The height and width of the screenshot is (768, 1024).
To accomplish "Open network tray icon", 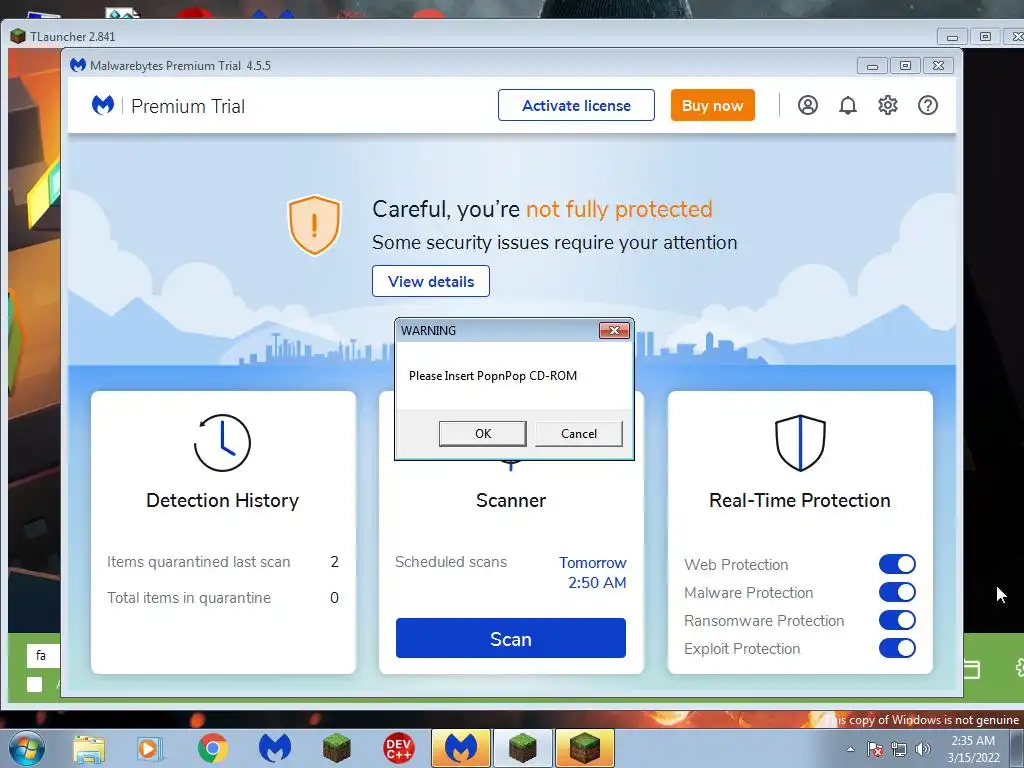I will click(899, 749).
